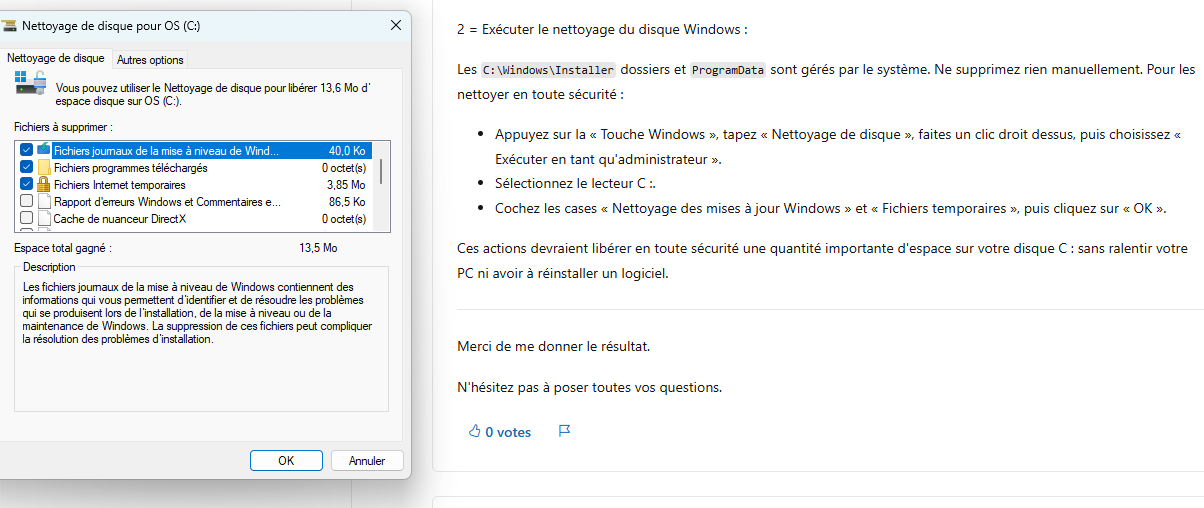Click the Description group label
This screenshot has width=1204, height=508.
click(49, 267)
